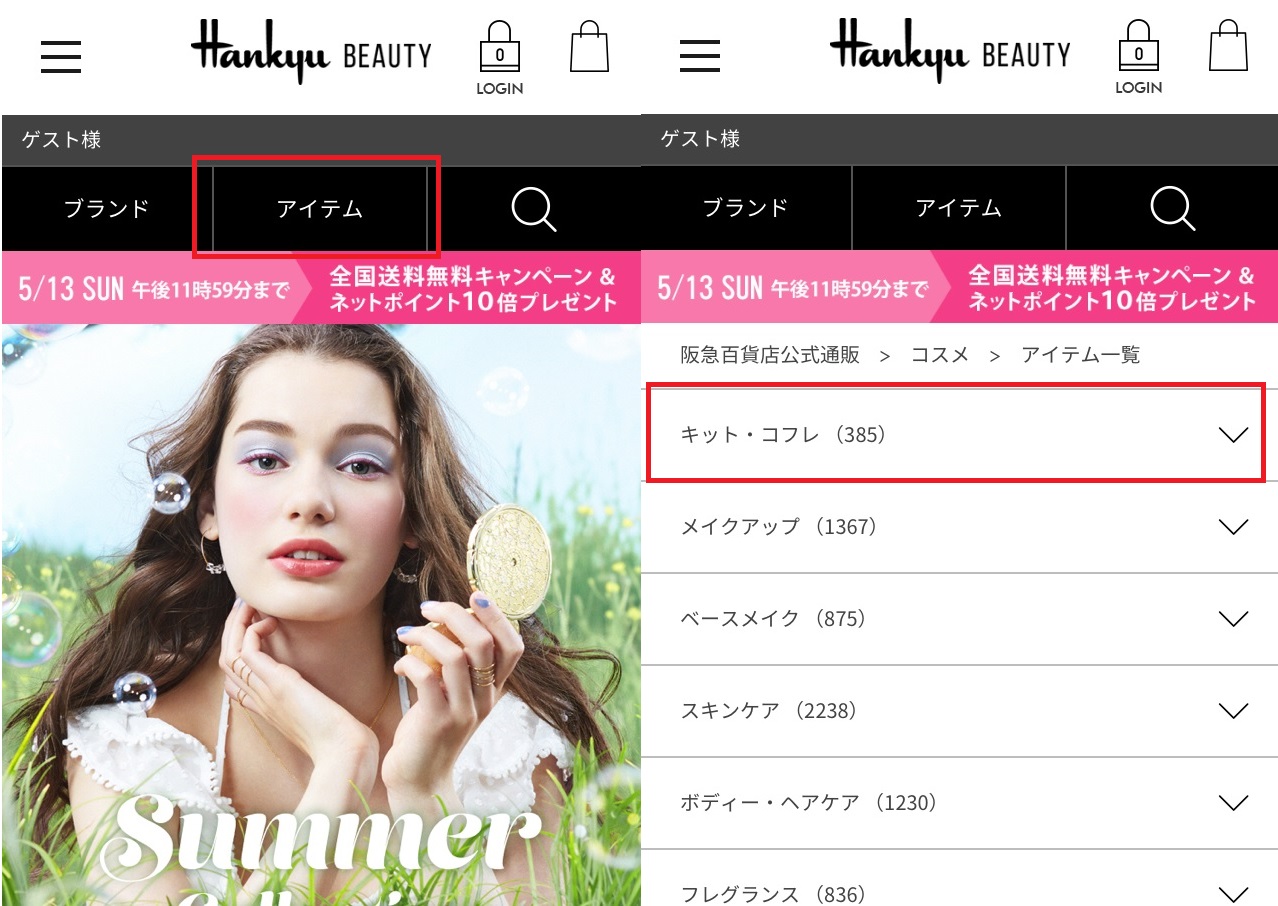Open 阪急百貨店公式通販 breadcrumb link

click(770, 355)
